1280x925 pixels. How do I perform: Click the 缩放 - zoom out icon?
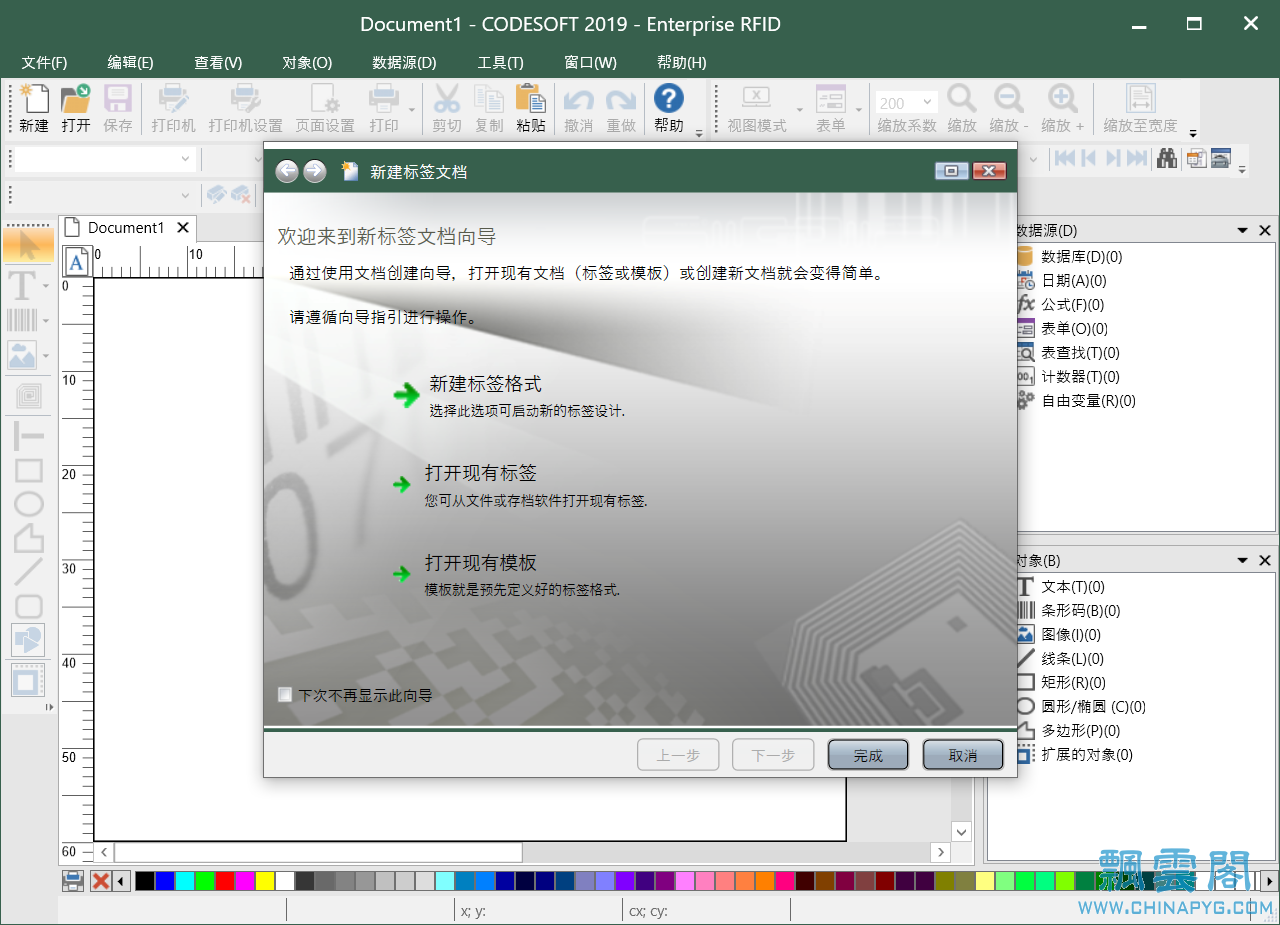click(x=1009, y=109)
